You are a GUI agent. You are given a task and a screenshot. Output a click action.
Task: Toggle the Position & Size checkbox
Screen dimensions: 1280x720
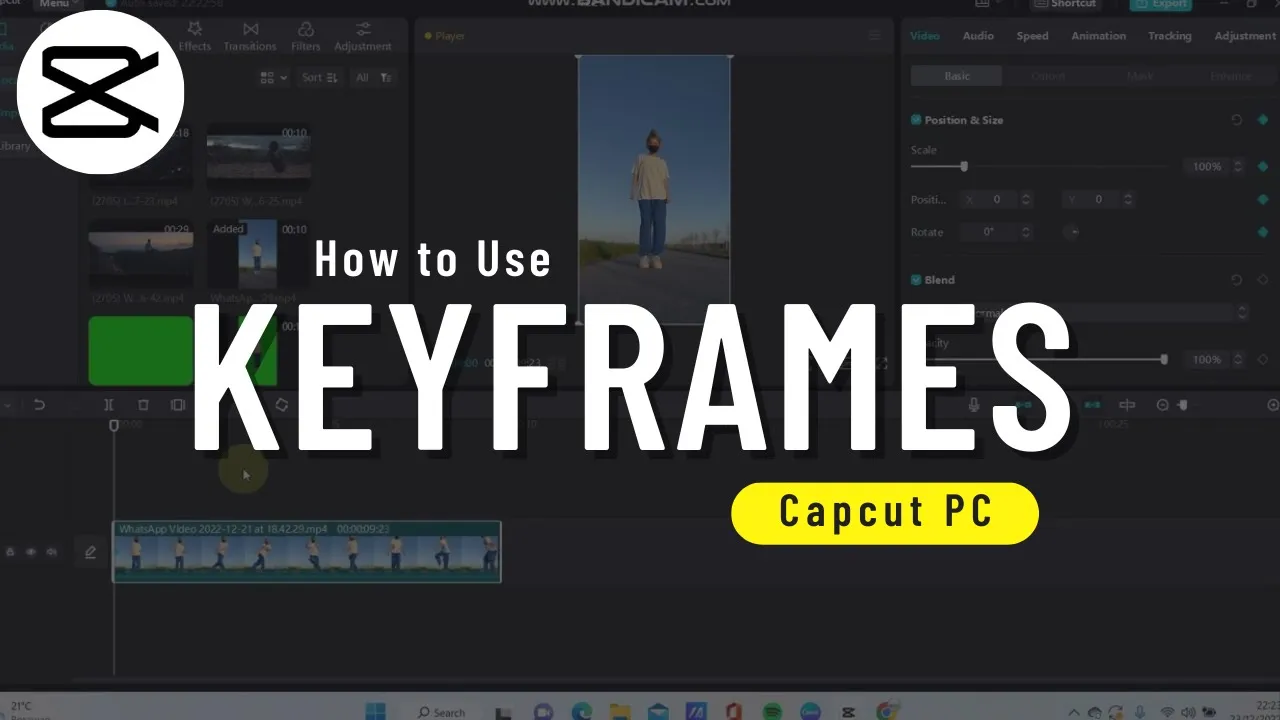click(x=916, y=120)
